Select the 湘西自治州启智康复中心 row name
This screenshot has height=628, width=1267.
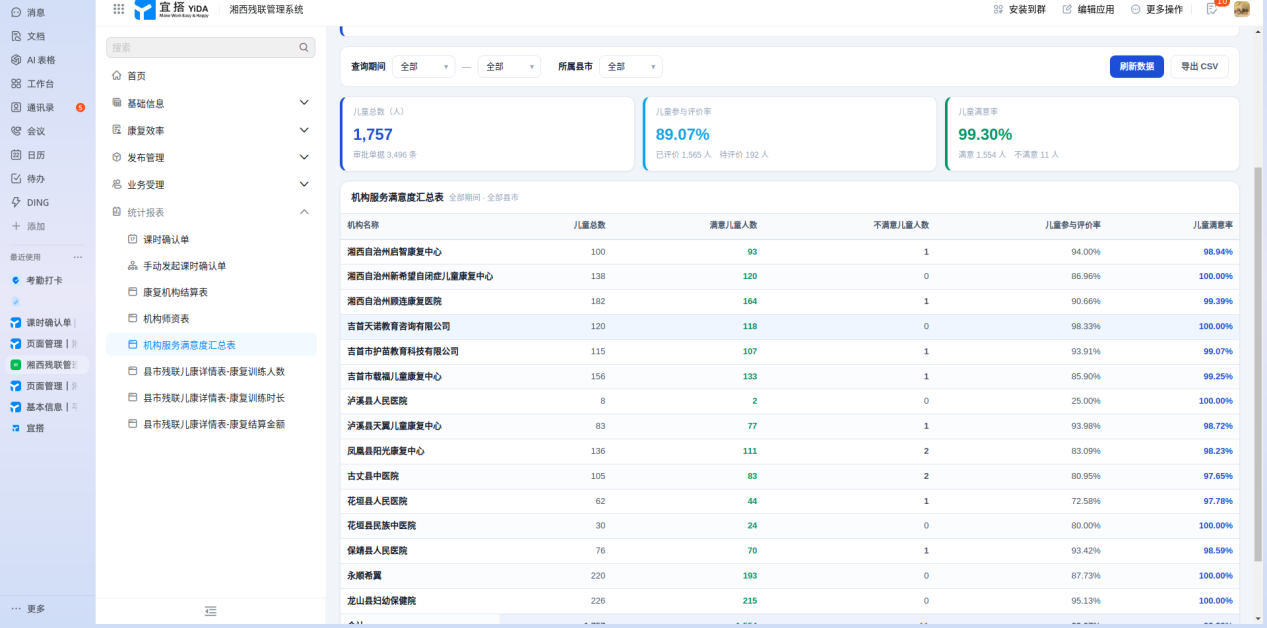click(x=394, y=251)
